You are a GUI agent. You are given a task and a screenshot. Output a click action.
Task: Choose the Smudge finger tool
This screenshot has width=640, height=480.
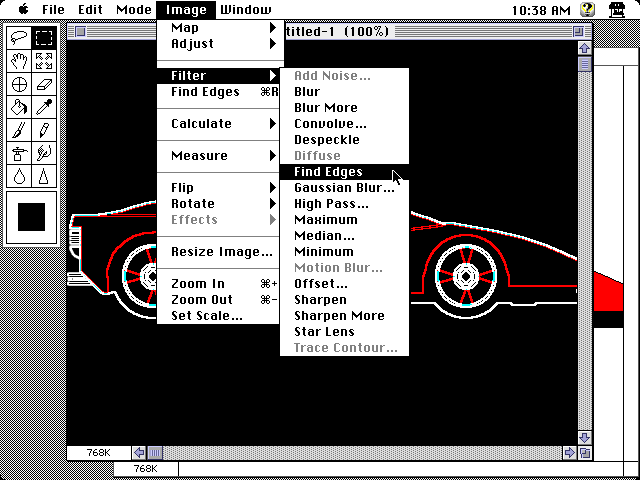pos(44,154)
